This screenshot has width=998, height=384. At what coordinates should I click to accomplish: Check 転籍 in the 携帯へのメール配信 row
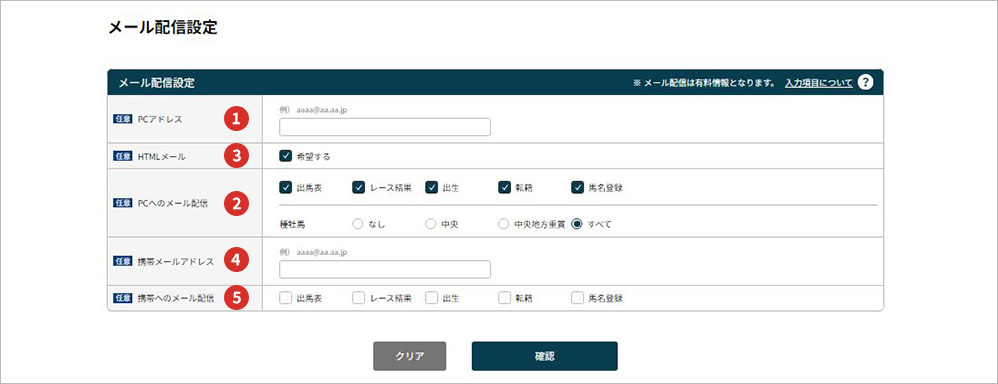505,297
